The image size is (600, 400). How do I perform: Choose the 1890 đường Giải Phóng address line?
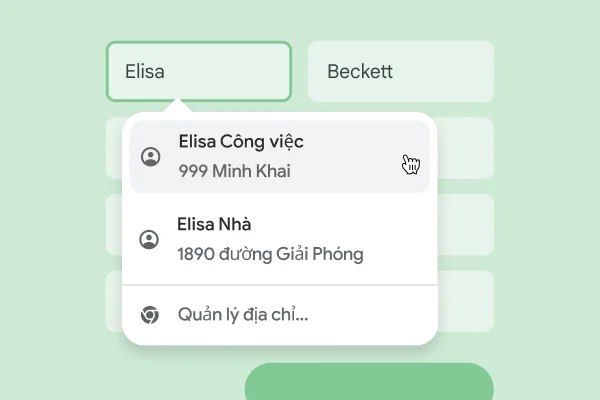click(270, 254)
